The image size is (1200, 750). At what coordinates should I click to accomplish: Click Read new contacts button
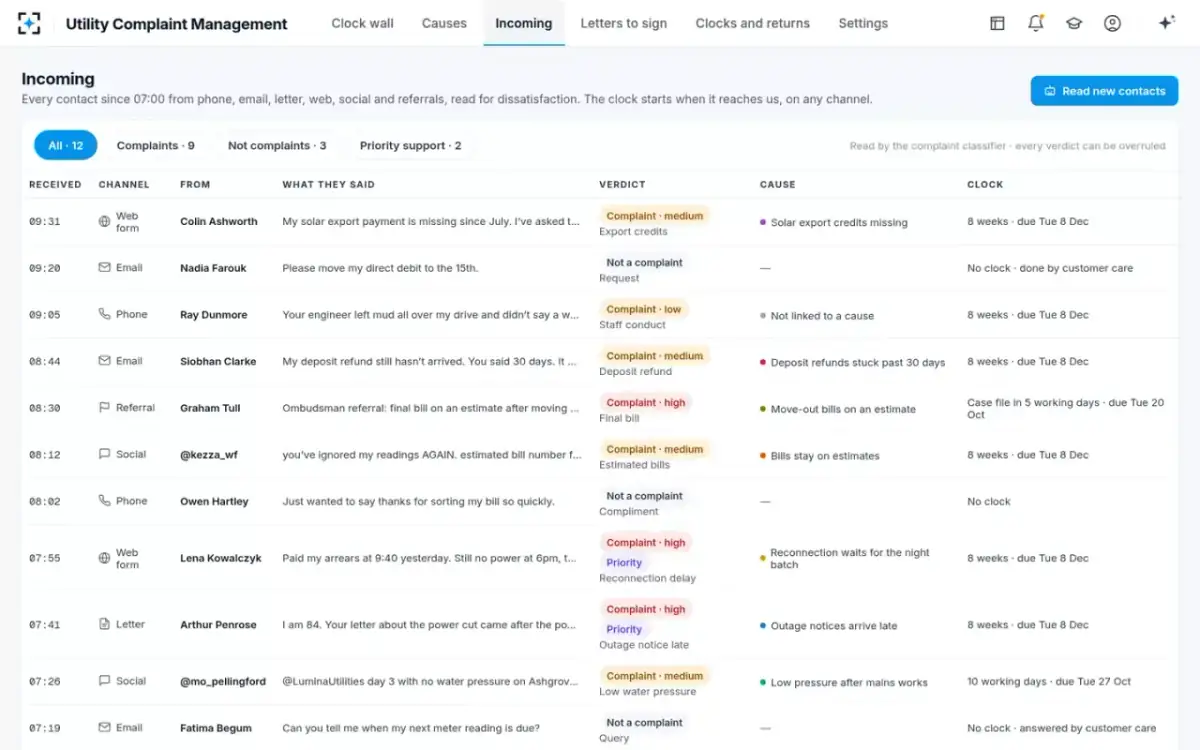[1104, 91]
